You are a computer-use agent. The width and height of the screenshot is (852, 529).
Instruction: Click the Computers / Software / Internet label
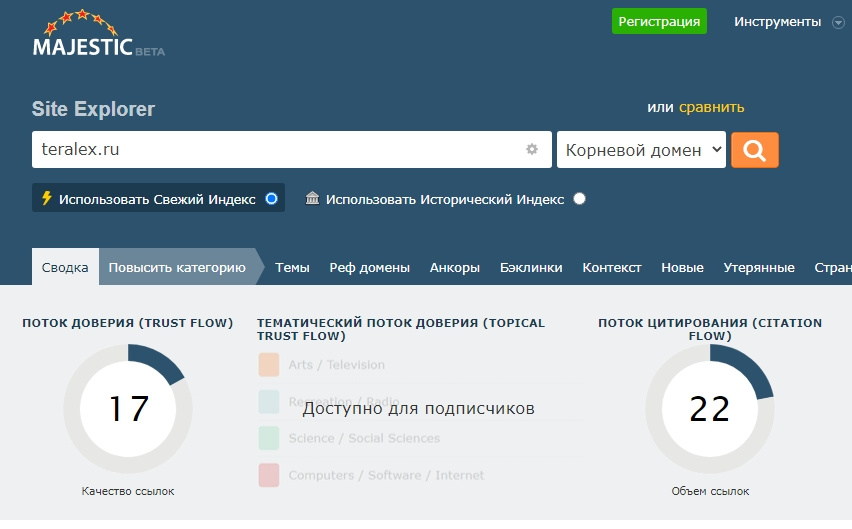click(x=386, y=475)
